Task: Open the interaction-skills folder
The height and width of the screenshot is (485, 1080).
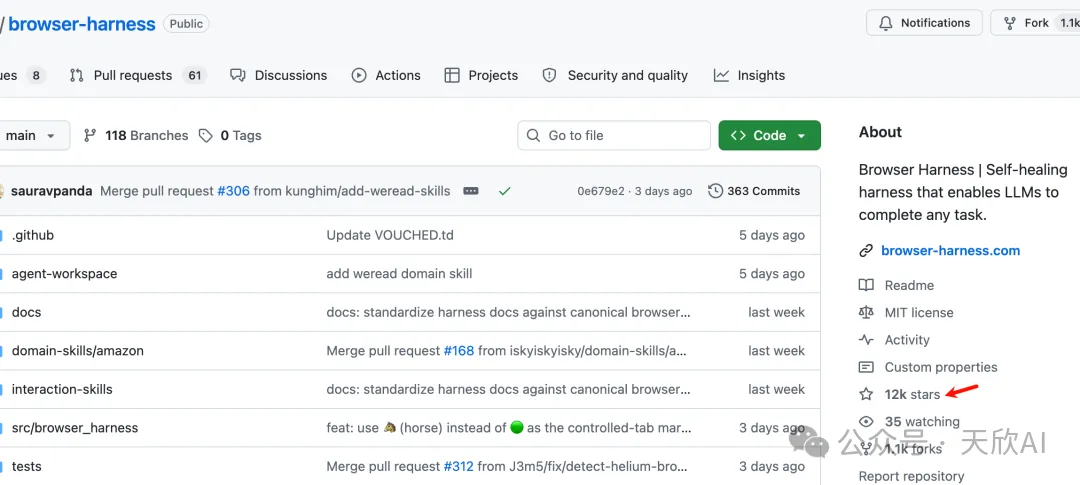Action: click(x=62, y=389)
